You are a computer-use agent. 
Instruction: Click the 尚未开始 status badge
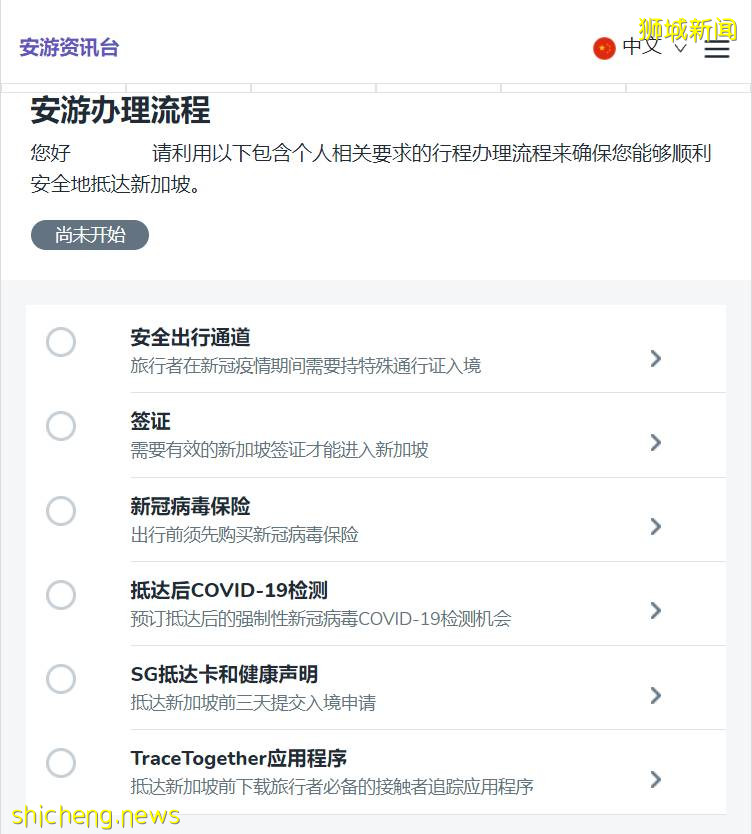click(89, 235)
